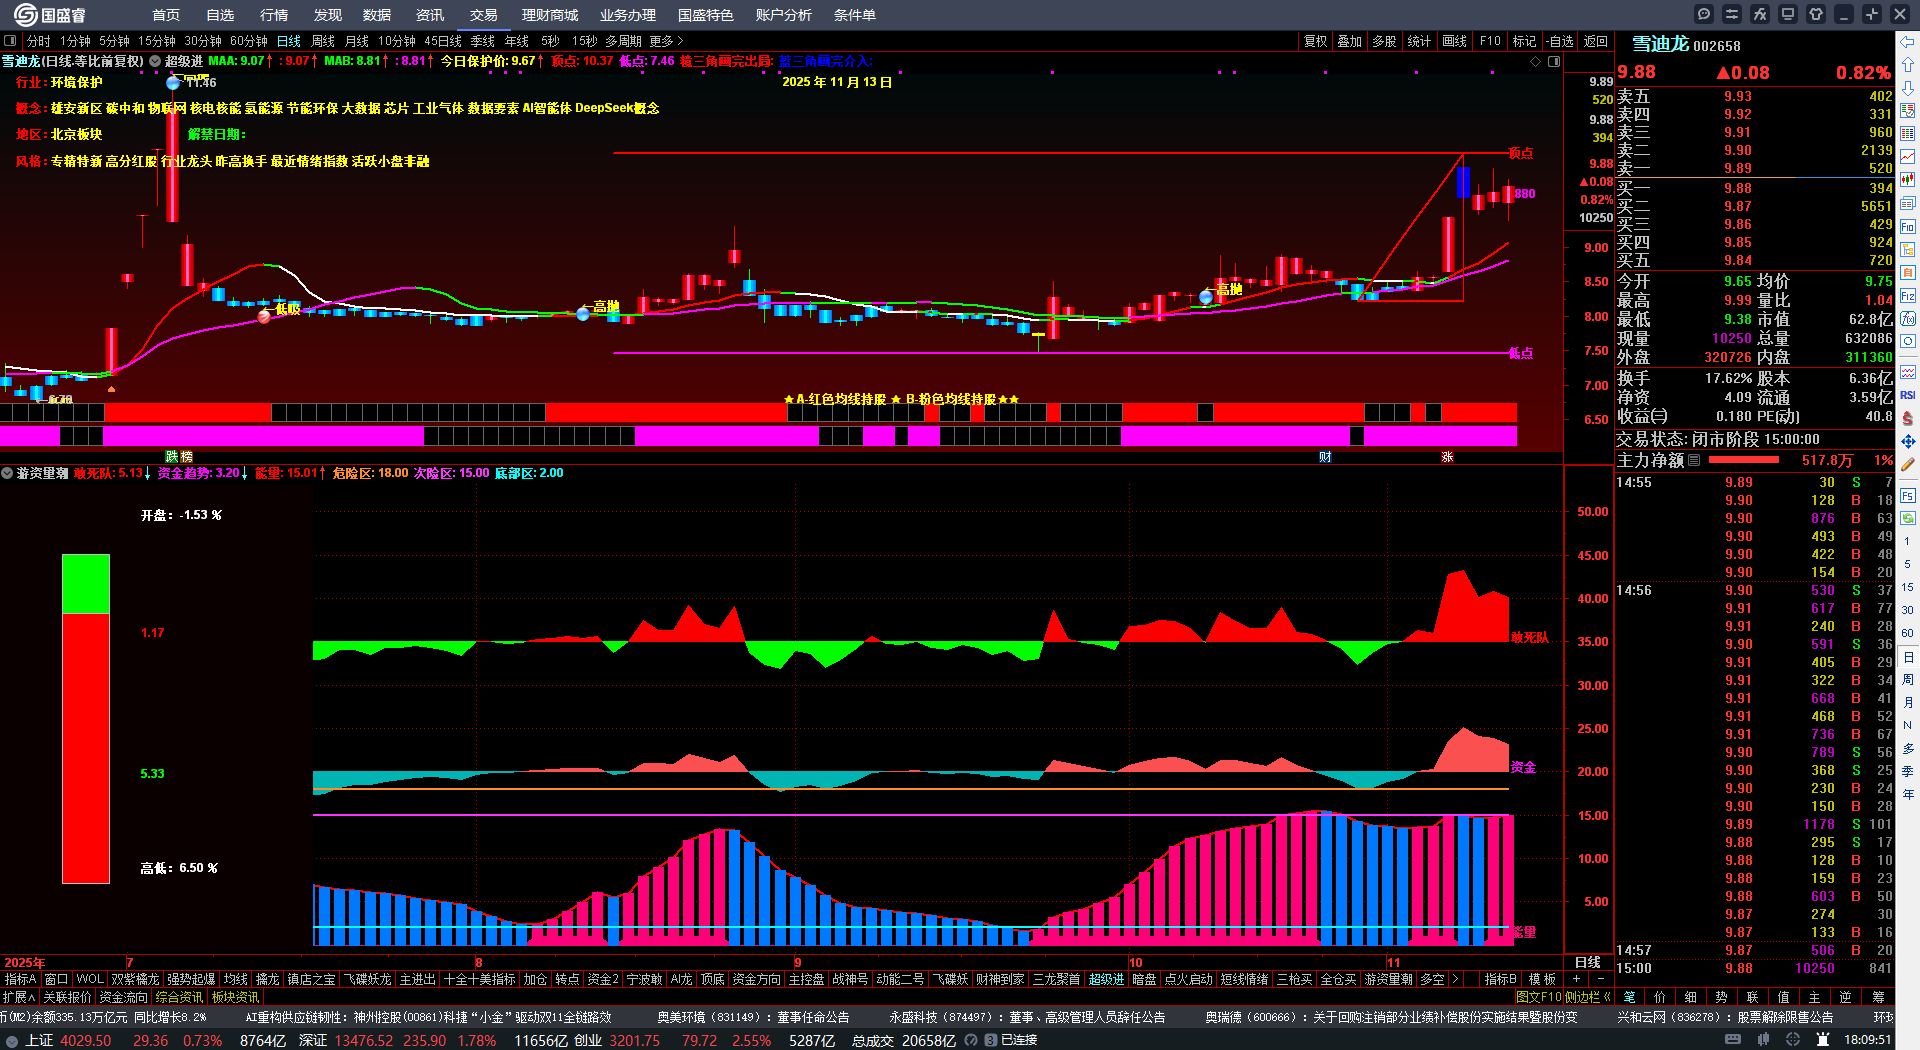
Task: Open the 模板 template selector
Action: pyautogui.click(x=1542, y=979)
